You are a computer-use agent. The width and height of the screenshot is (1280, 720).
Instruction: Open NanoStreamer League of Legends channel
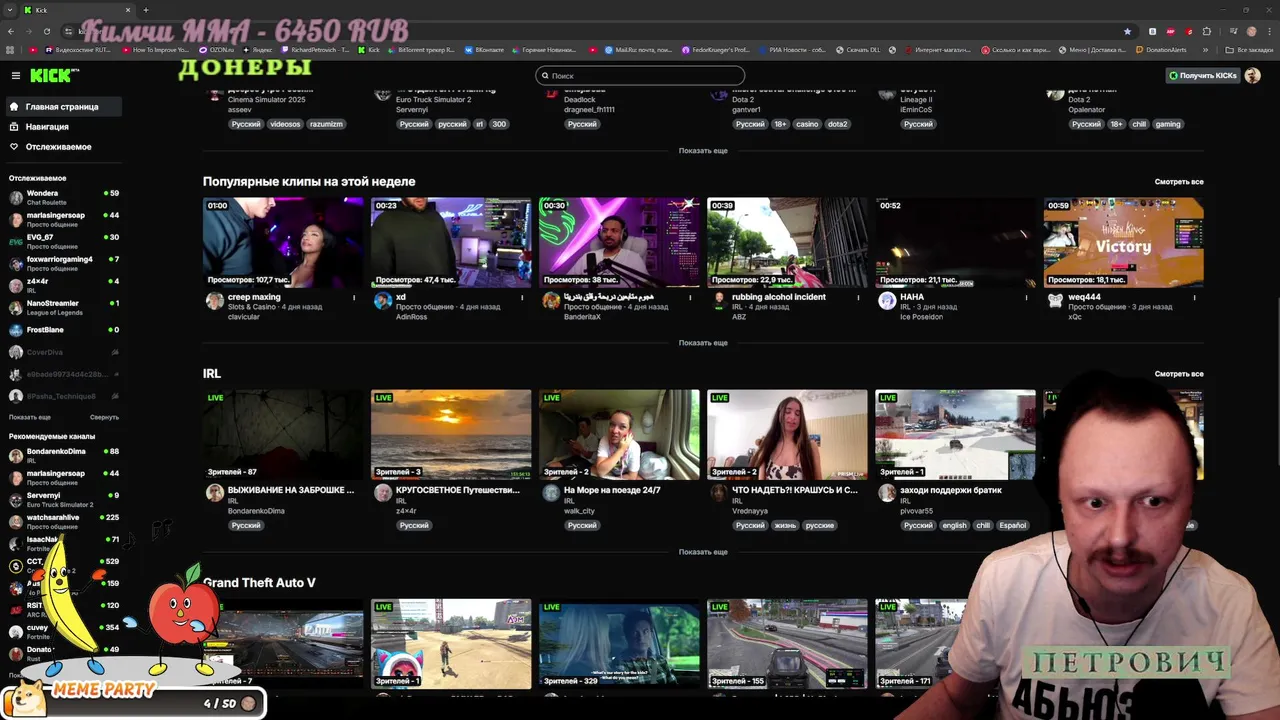(x=64, y=307)
